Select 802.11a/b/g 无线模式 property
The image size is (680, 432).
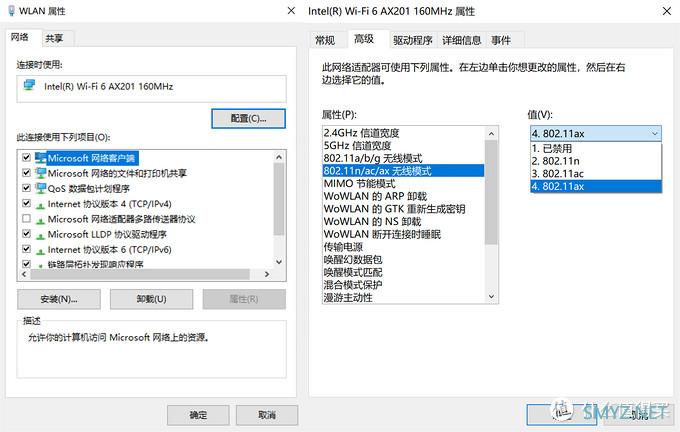(x=403, y=158)
